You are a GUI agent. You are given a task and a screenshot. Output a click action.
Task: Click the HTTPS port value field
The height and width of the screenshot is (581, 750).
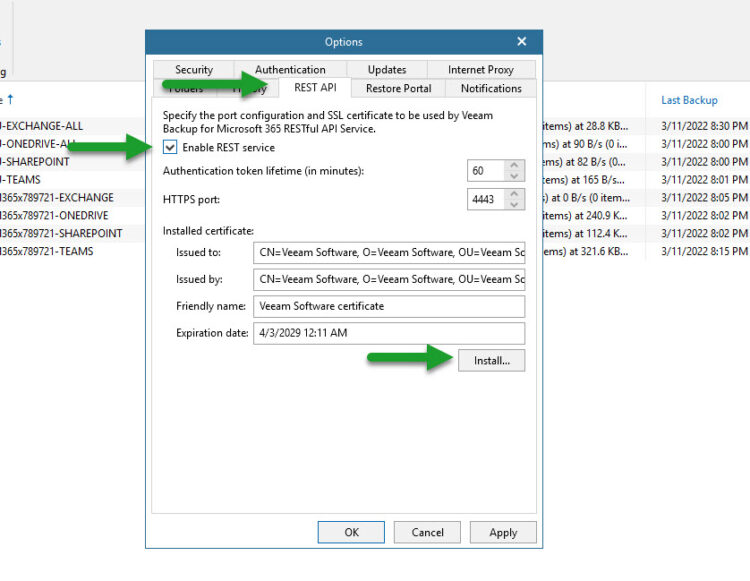[x=485, y=199]
